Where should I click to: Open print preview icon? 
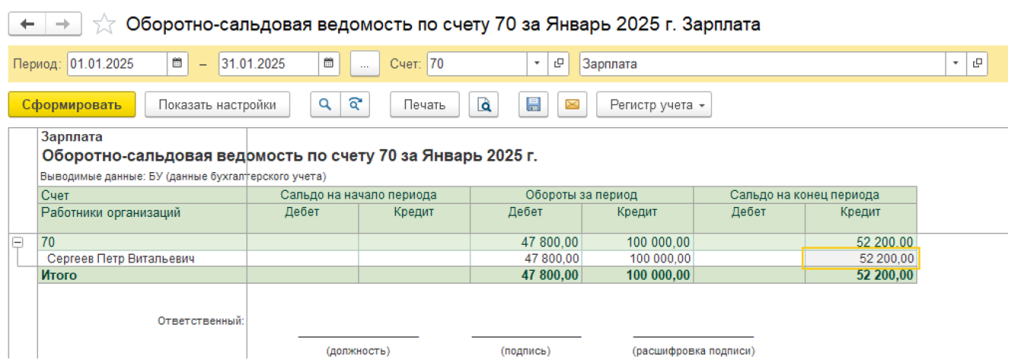[484, 105]
